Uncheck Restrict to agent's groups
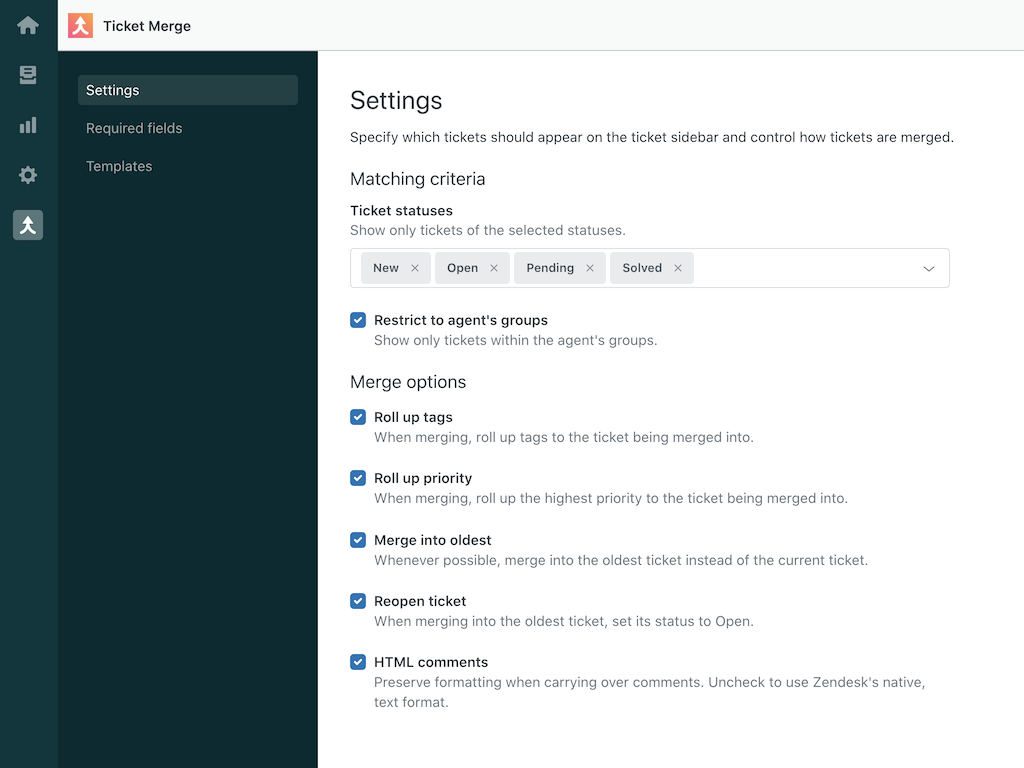This screenshot has height=768, width=1024. (x=358, y=320)
